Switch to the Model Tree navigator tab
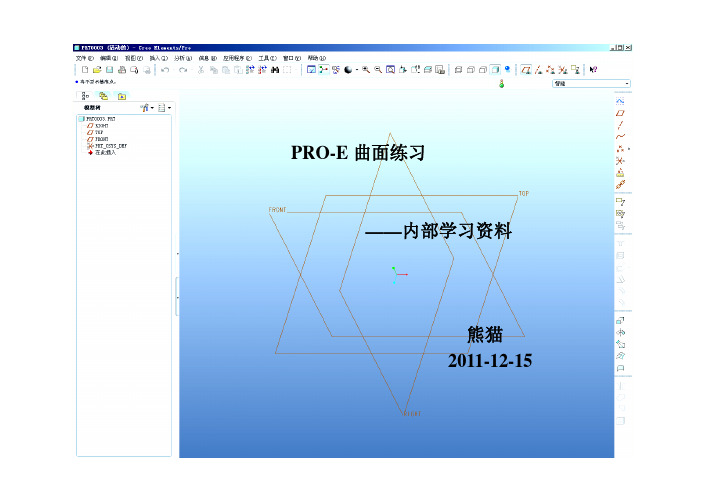Viewport: 702px width, 496px height. click(84, 96)
